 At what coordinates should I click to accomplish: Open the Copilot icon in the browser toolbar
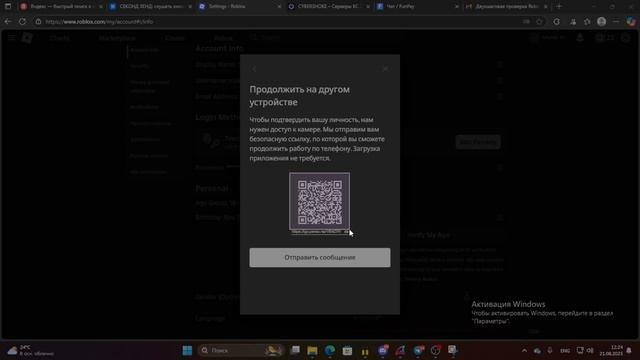click(x=631, y=21)
